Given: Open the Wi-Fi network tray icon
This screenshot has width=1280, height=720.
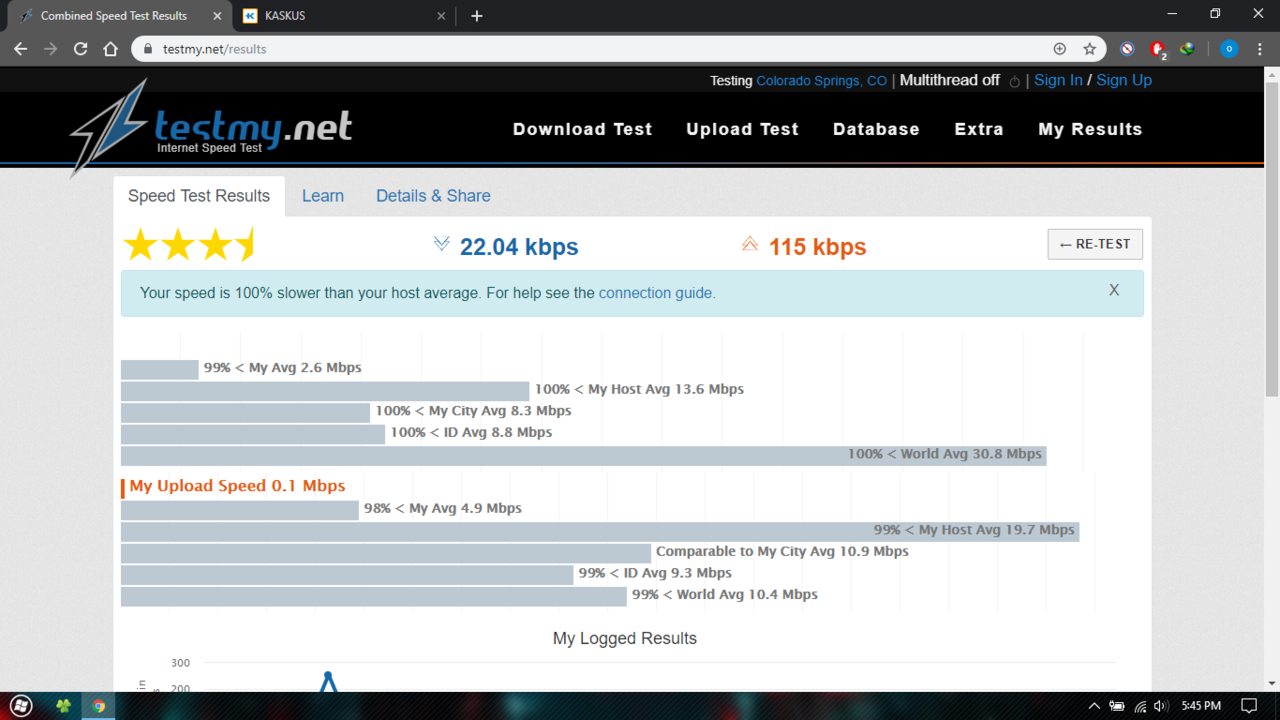Looking at the screenshot, I should 1140,706.
